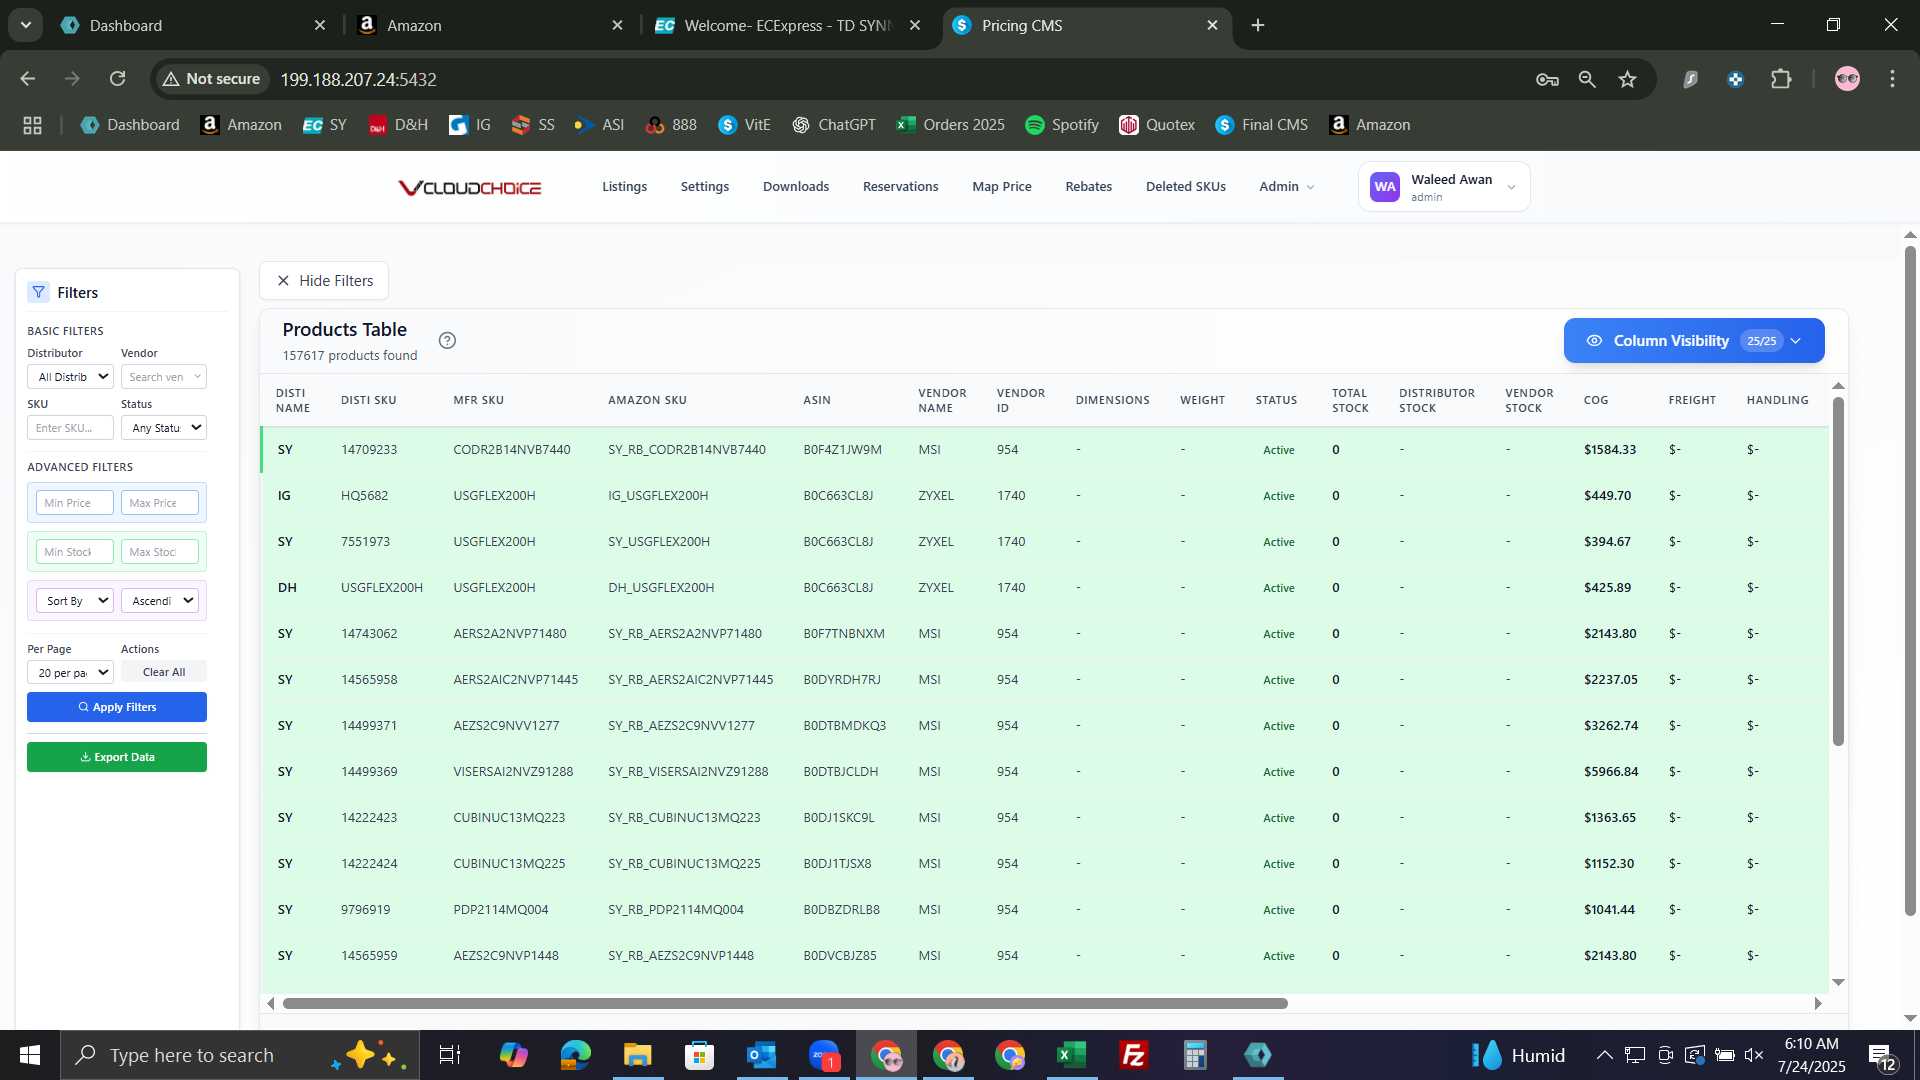Focus the Max Price field
The height and width of the screenshot is (1080, 1920).
pos(160,503)
